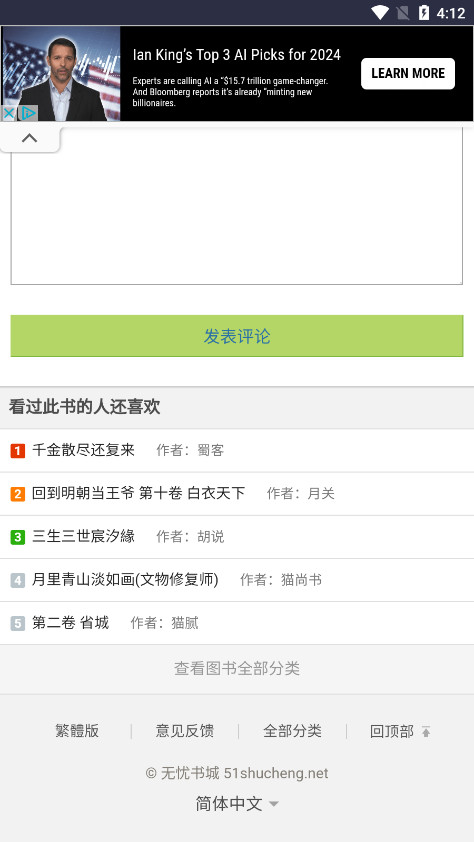The height and width of the screenshot is (842, 474).
Task: Open book 三生三世宸汐缘
Action: (83, 536)
